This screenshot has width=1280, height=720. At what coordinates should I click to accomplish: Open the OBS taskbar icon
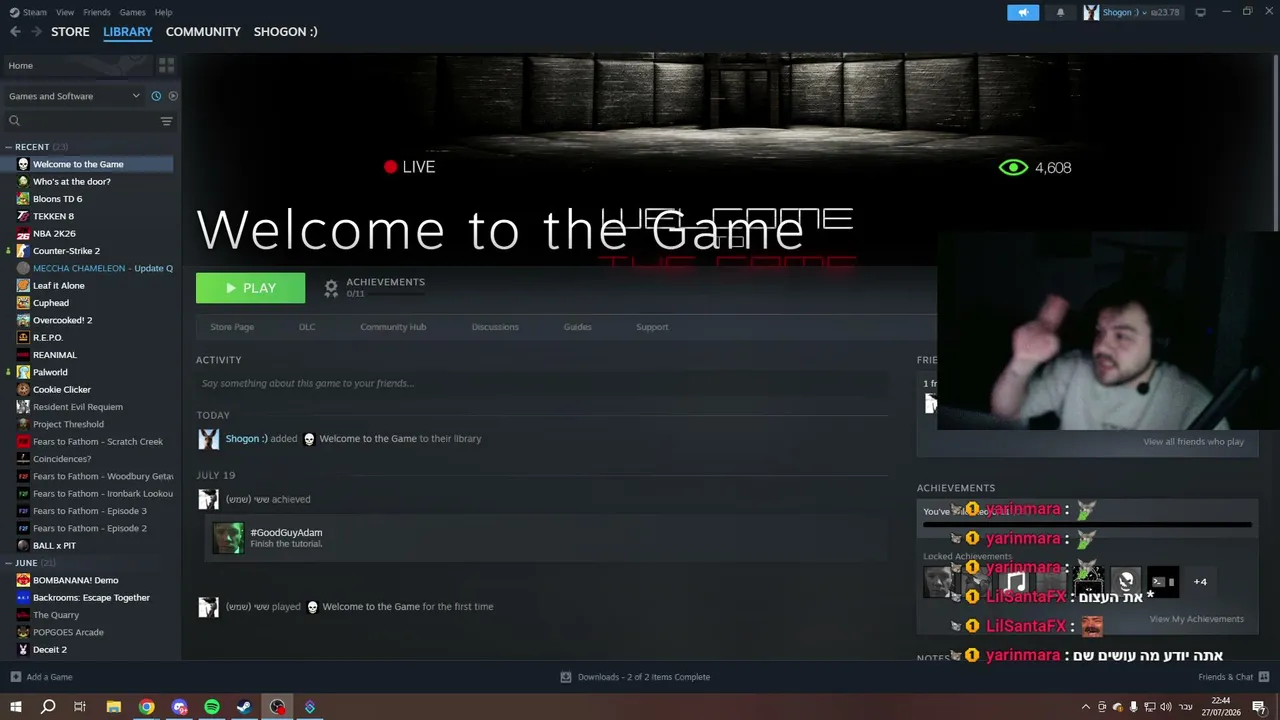[x=277, y=707]
